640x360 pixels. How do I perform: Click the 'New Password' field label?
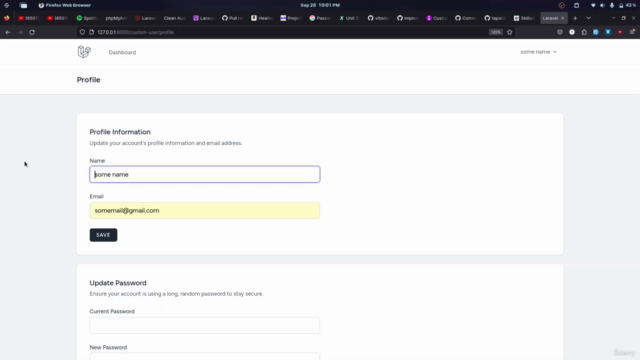[108, 347]
